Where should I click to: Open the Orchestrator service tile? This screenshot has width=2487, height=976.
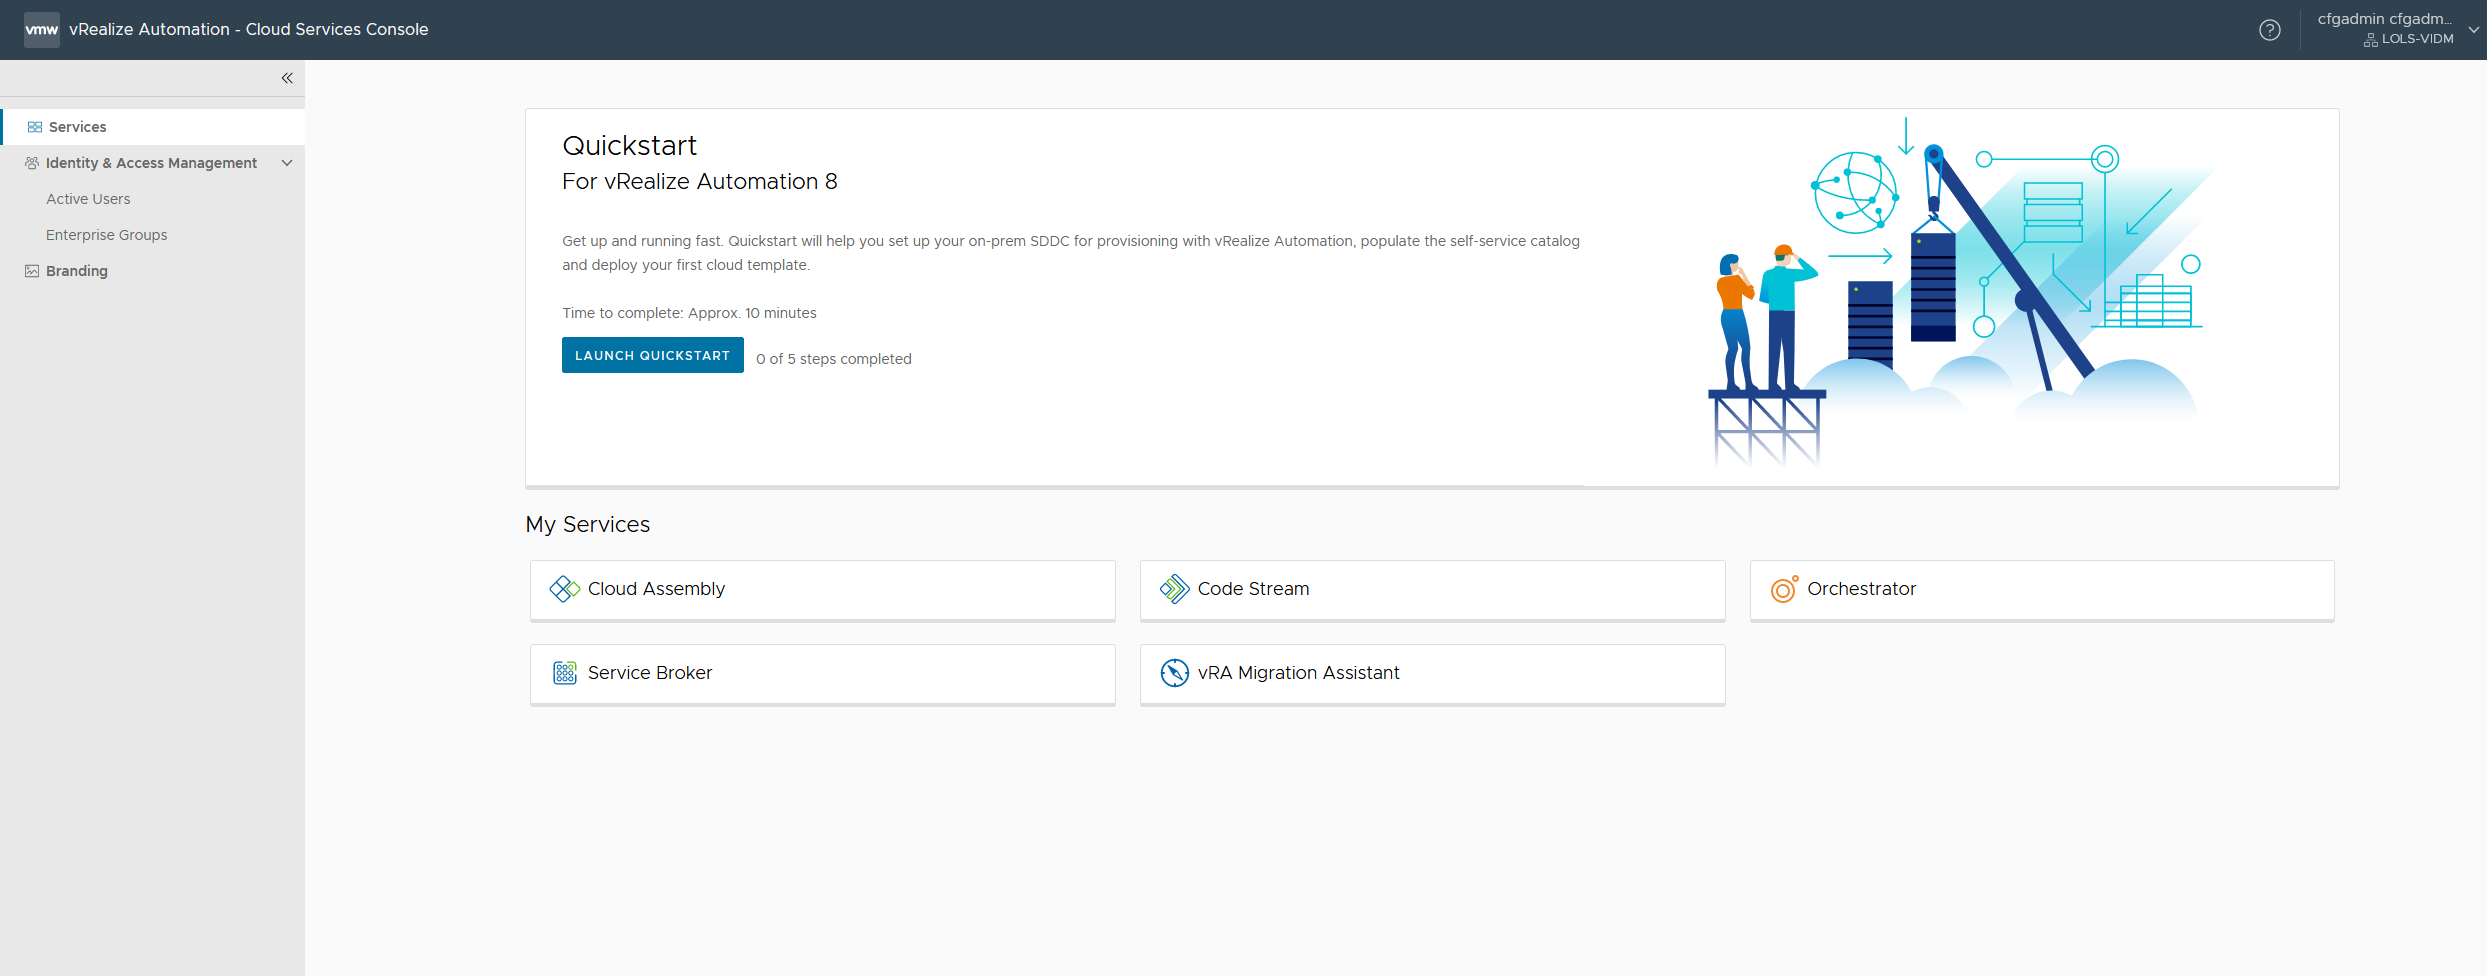[x=2042, y=590]
